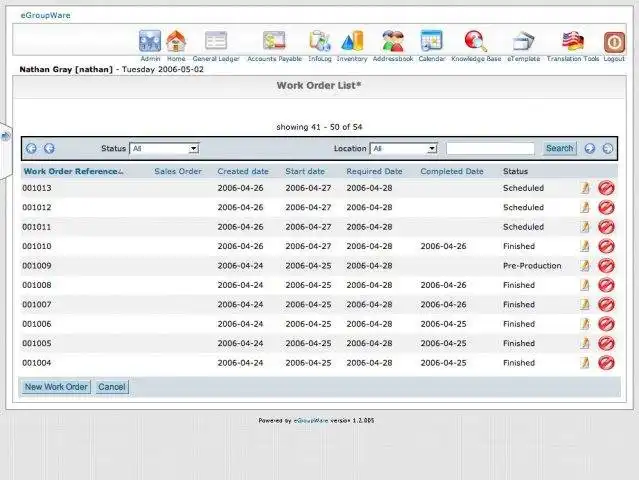The width and height of the screenshot is (639, 480).
Task: Open the Status filter dropdown
Action: click(x=164, y=149)
